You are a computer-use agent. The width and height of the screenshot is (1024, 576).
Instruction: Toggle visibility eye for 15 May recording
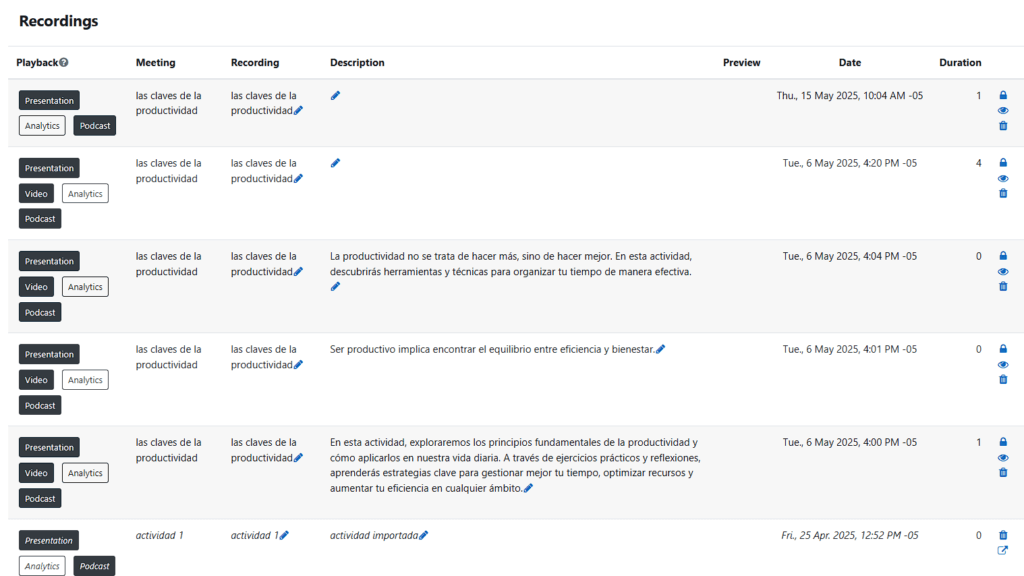(x=1003, y=110)
